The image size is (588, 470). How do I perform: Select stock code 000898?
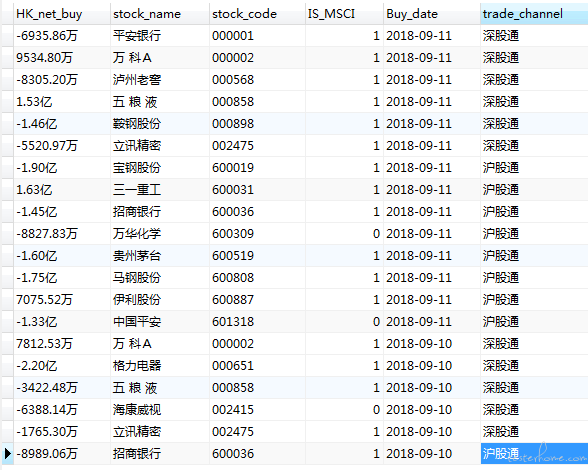pos(233,124)
